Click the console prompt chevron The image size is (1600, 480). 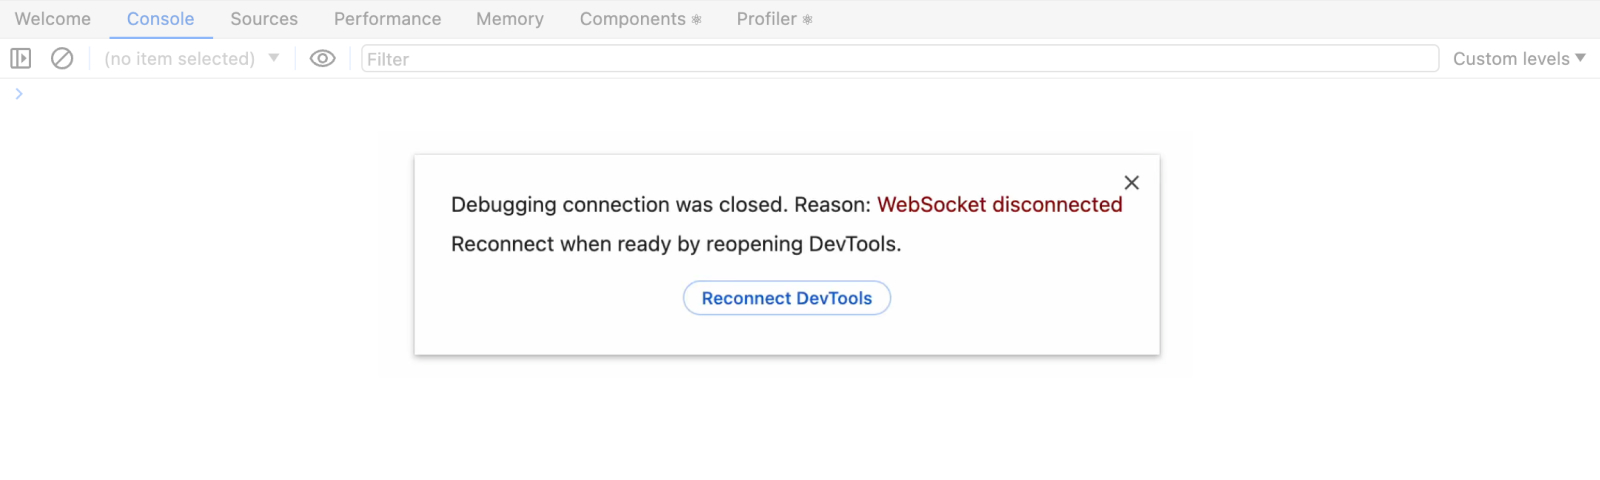tap(19, 94)
